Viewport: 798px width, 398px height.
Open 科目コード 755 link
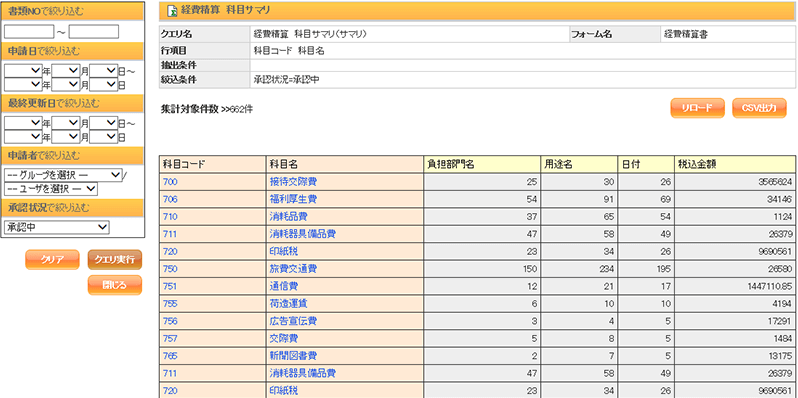(170, 304)
